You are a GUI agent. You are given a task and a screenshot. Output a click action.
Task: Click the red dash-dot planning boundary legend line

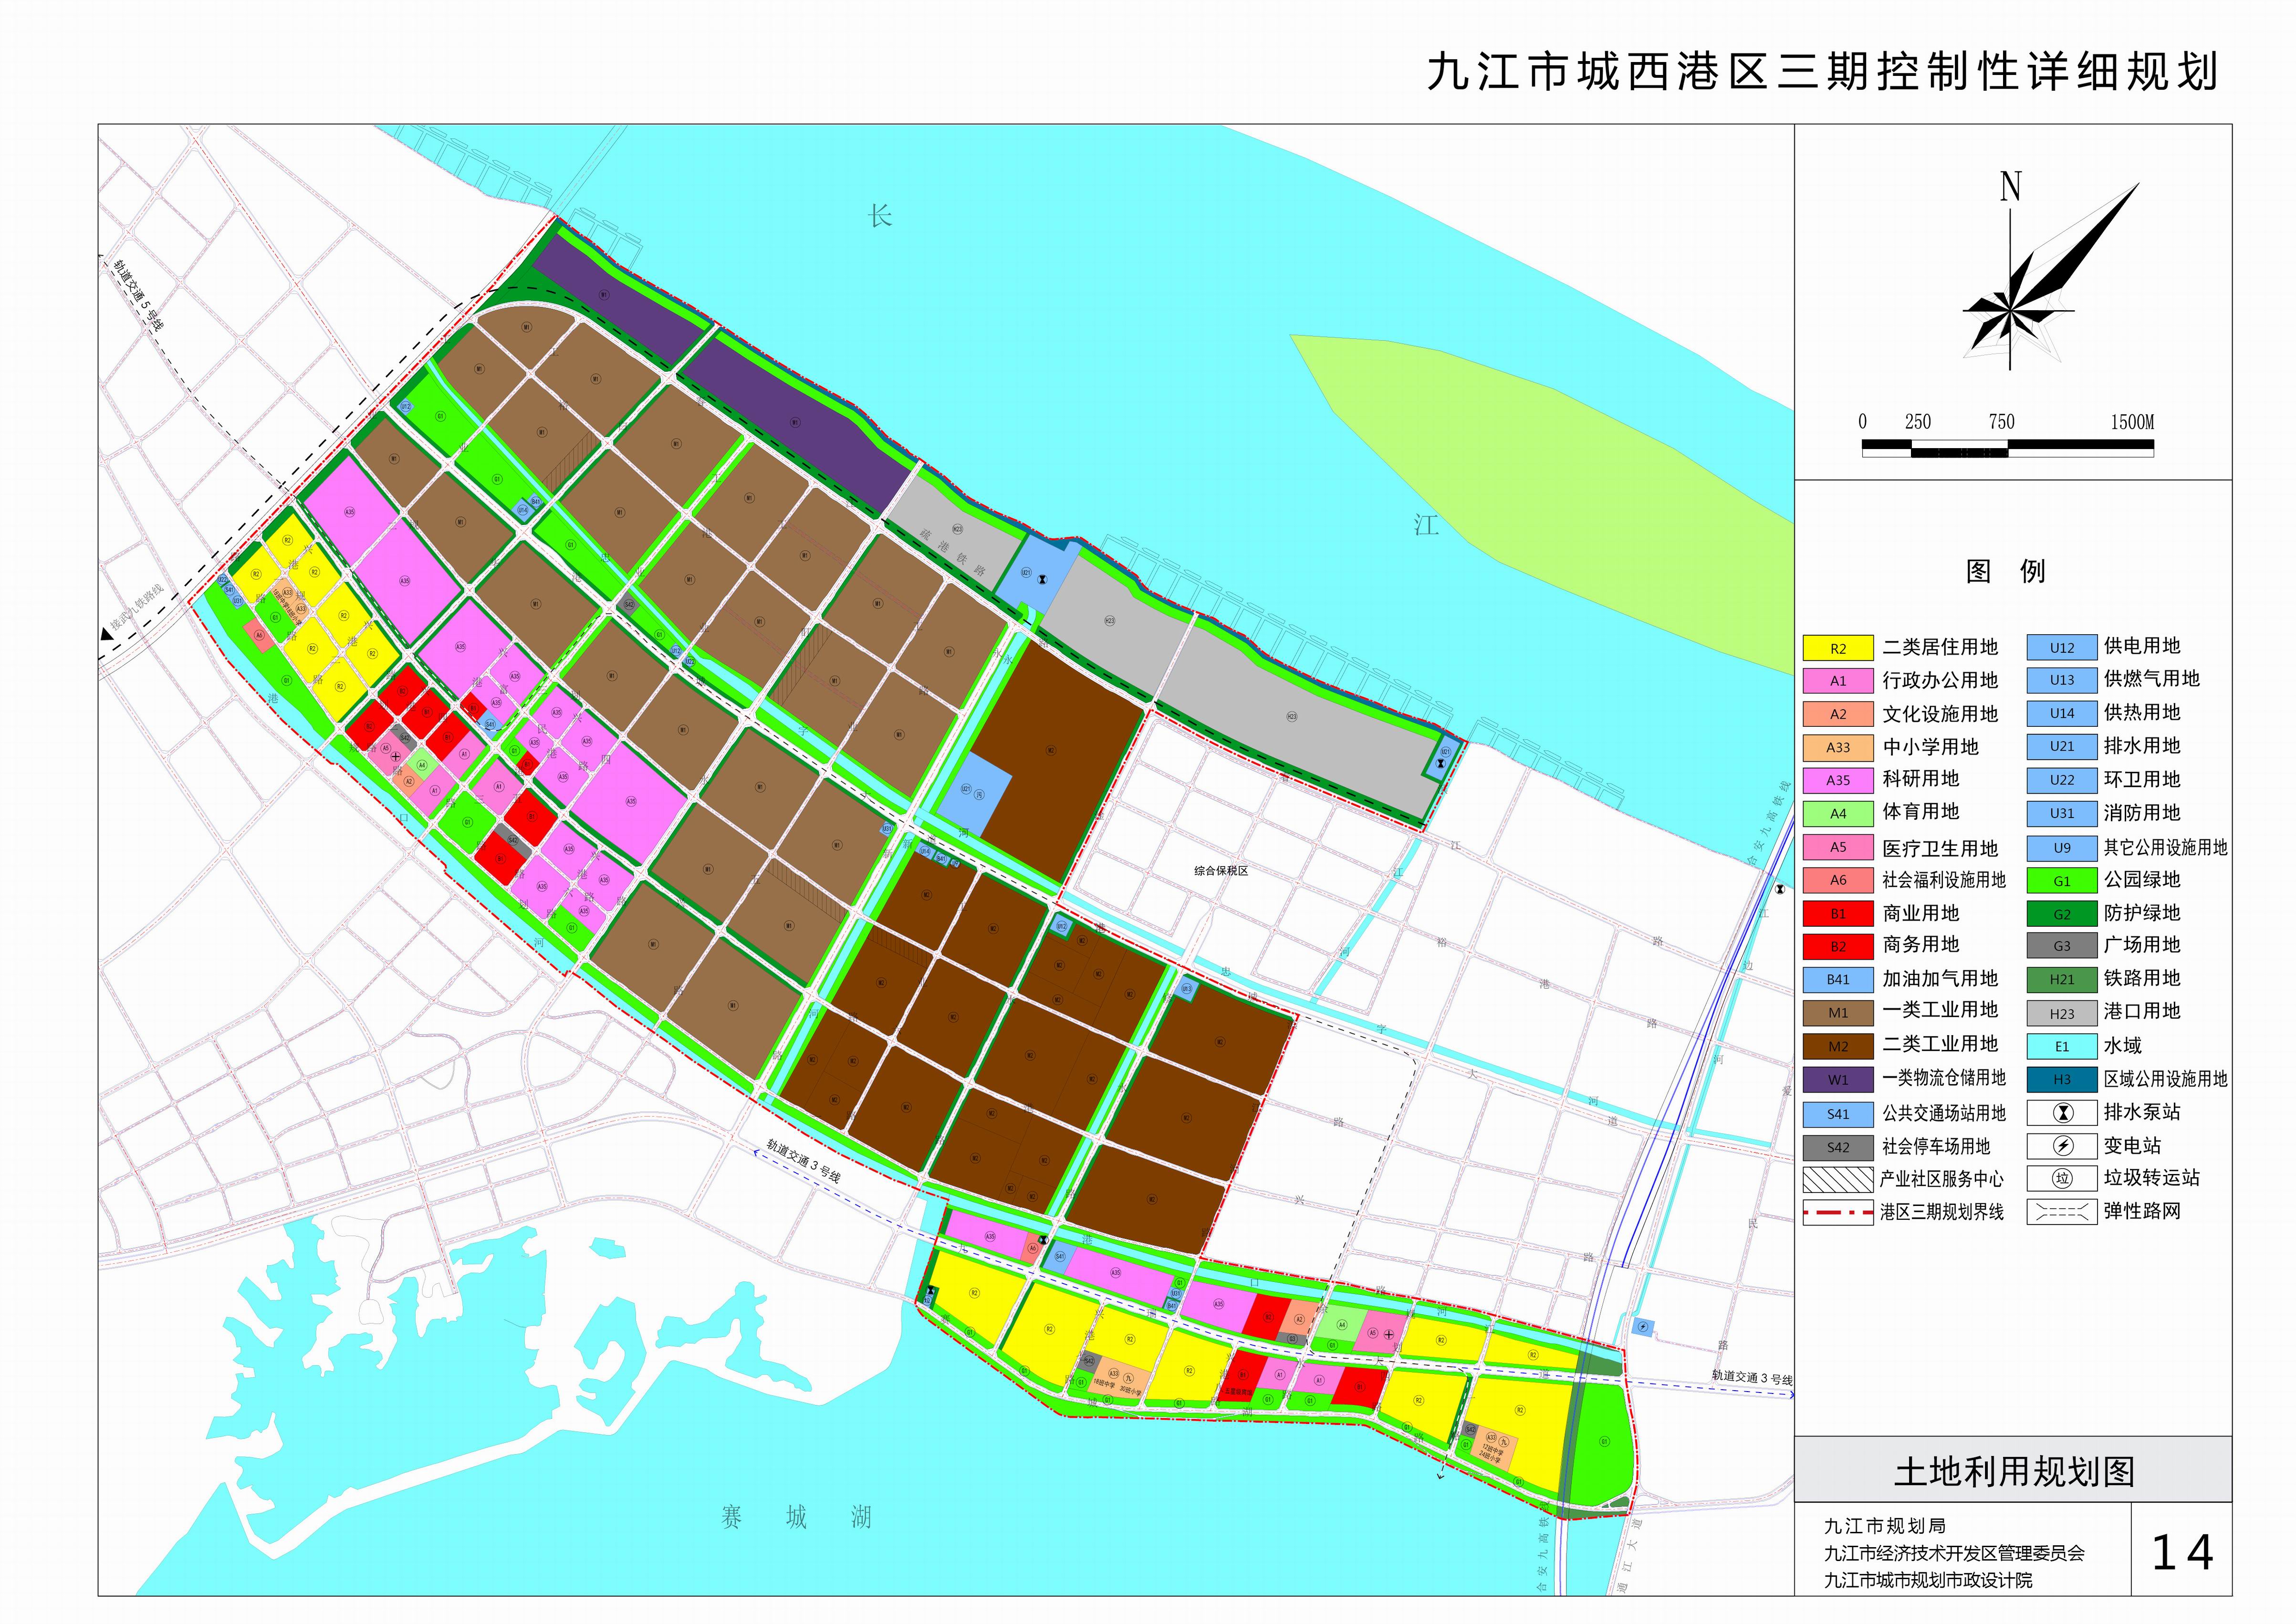coord(1838,1212)
